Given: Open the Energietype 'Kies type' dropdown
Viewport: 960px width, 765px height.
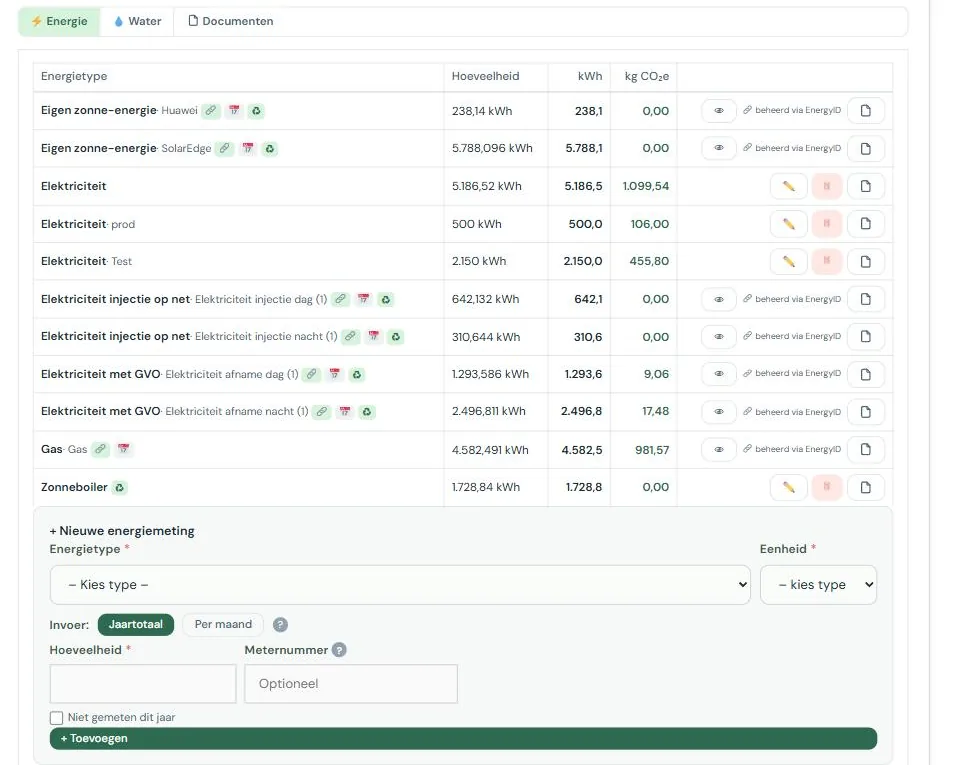Looking at the screenshot, I should point(400,584).
